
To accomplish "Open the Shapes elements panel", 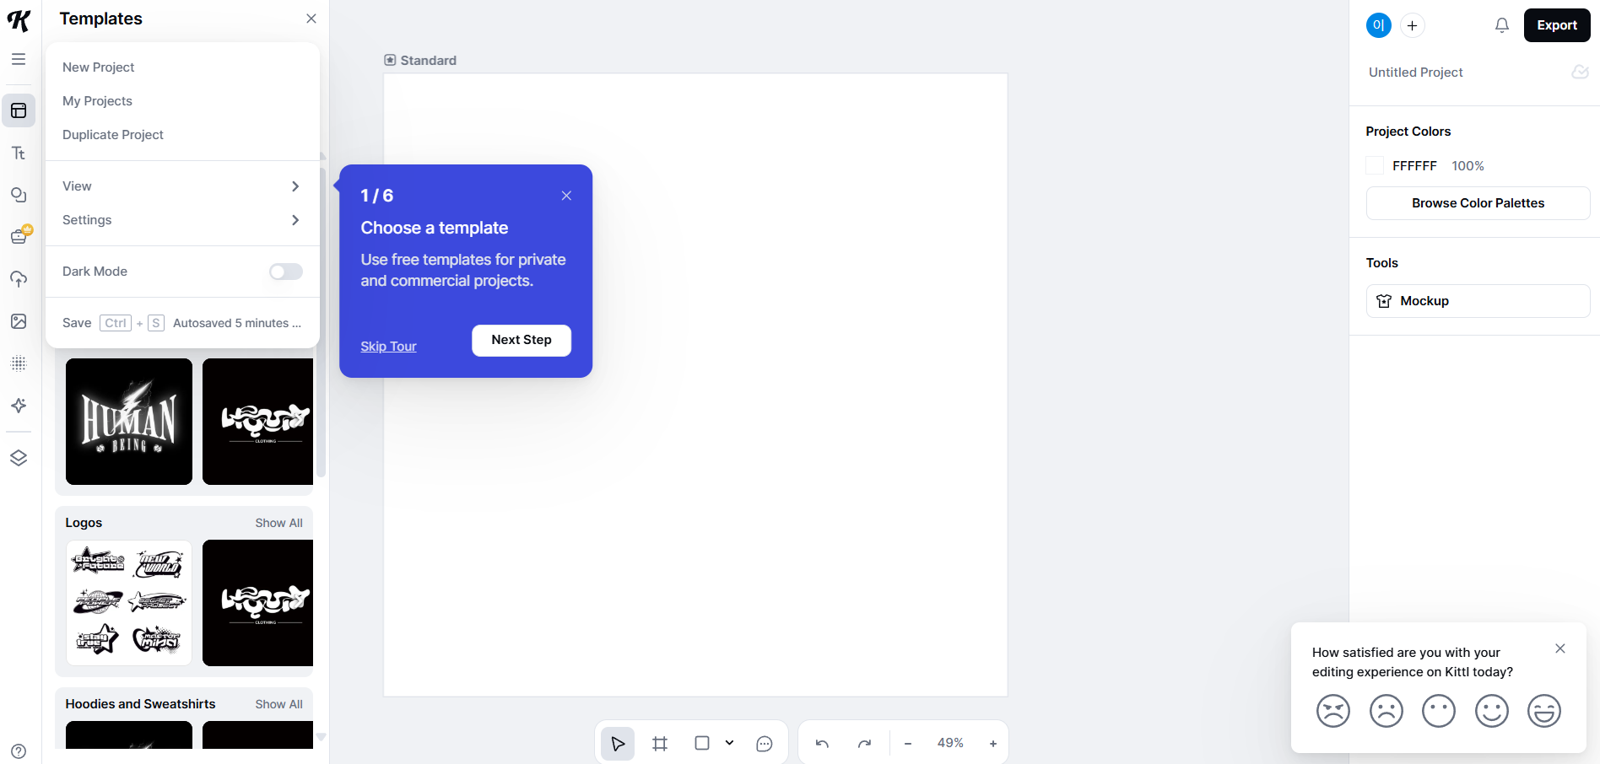I will pos(18,195).
